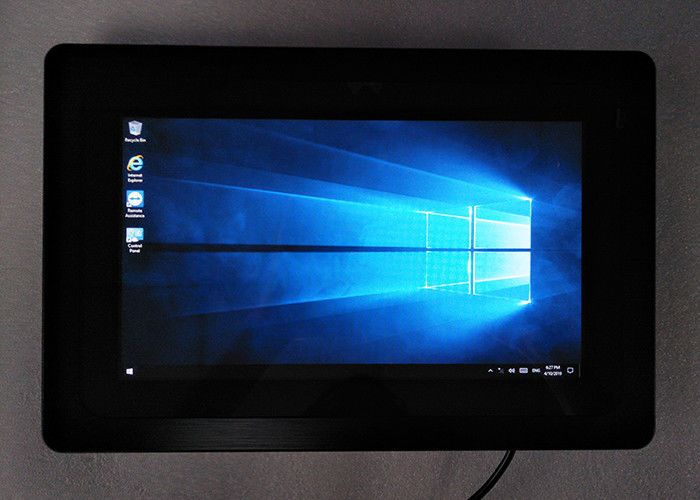Launch the Internet Explorer desktop shortcut
700x500 pixels.
point(135,168)
